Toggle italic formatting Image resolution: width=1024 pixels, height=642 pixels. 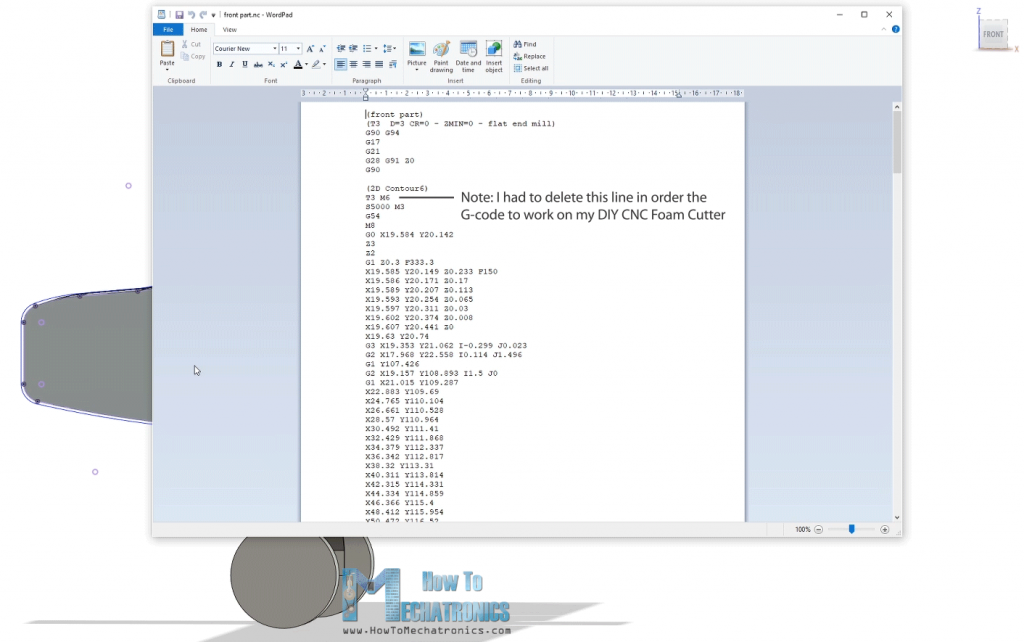coord(231,64)
